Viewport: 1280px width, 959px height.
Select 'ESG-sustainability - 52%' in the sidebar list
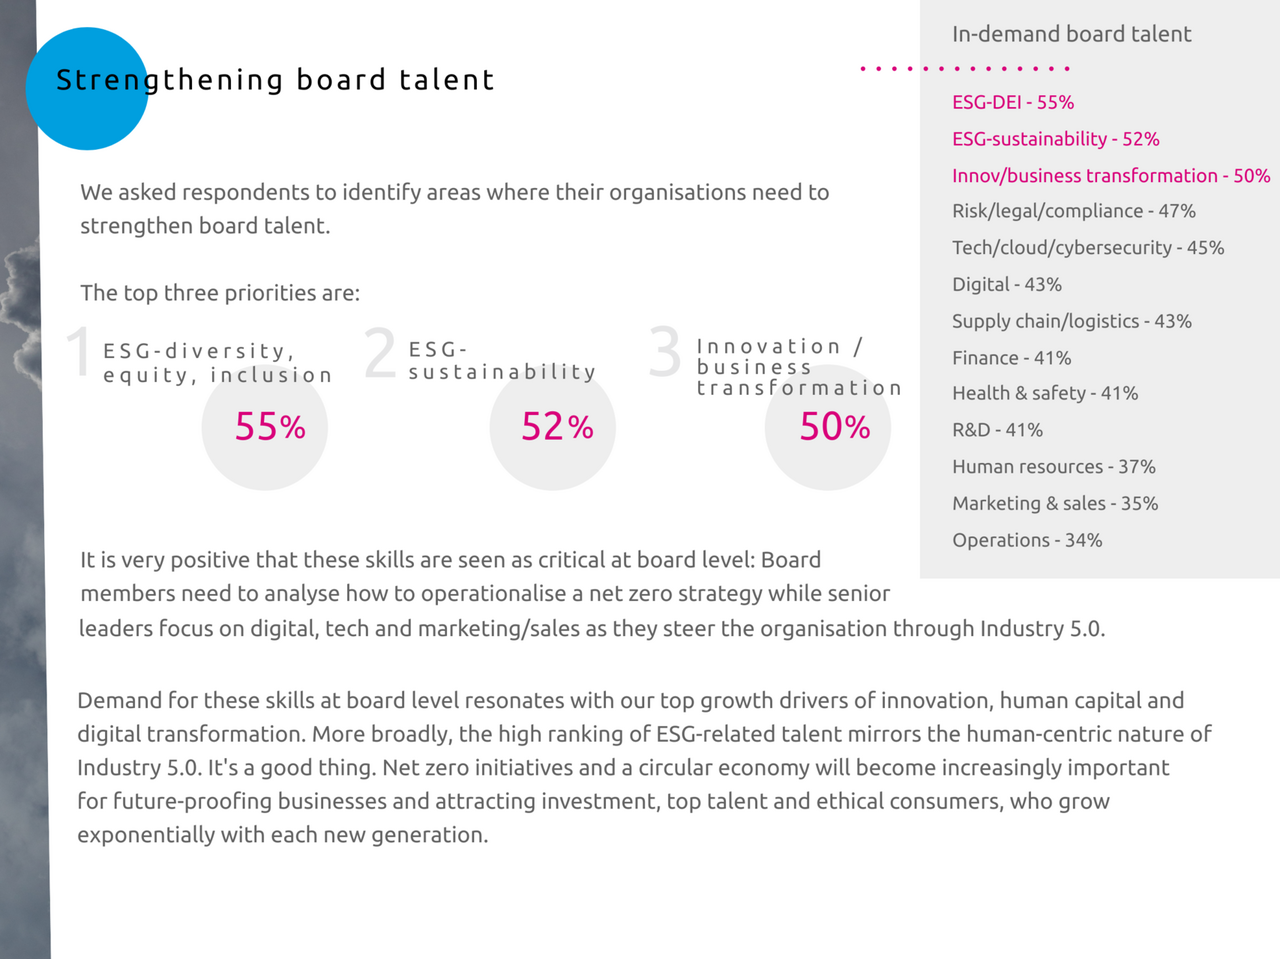[1055, 139]
